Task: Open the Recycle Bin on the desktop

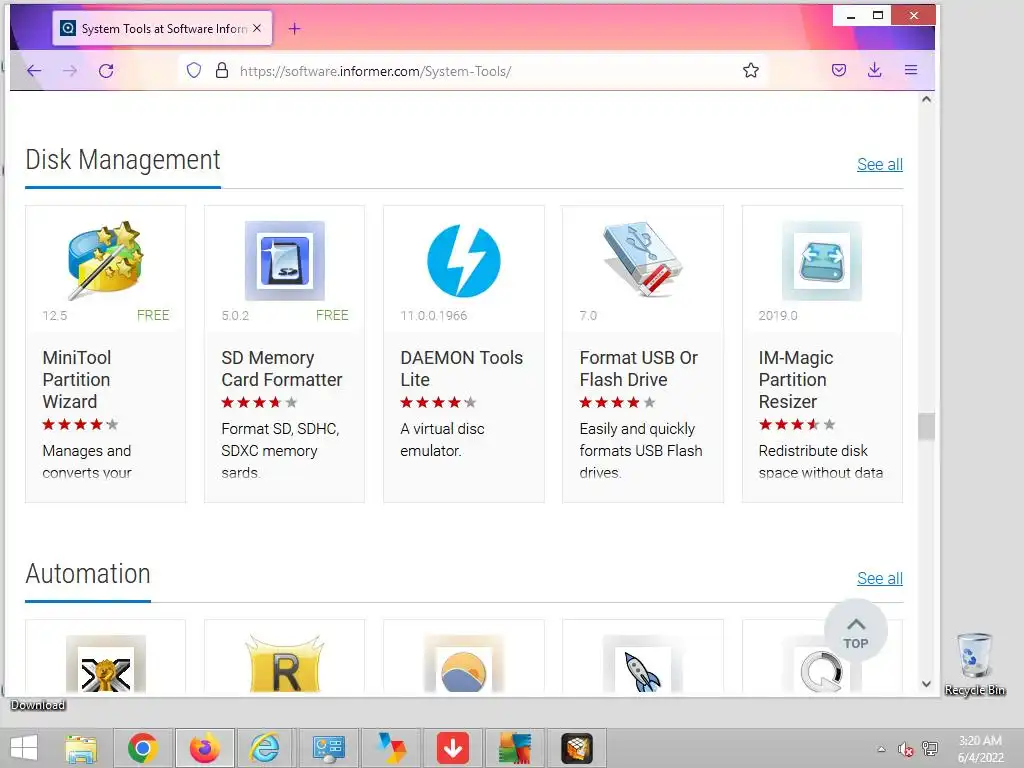Action: click(975, 664)
